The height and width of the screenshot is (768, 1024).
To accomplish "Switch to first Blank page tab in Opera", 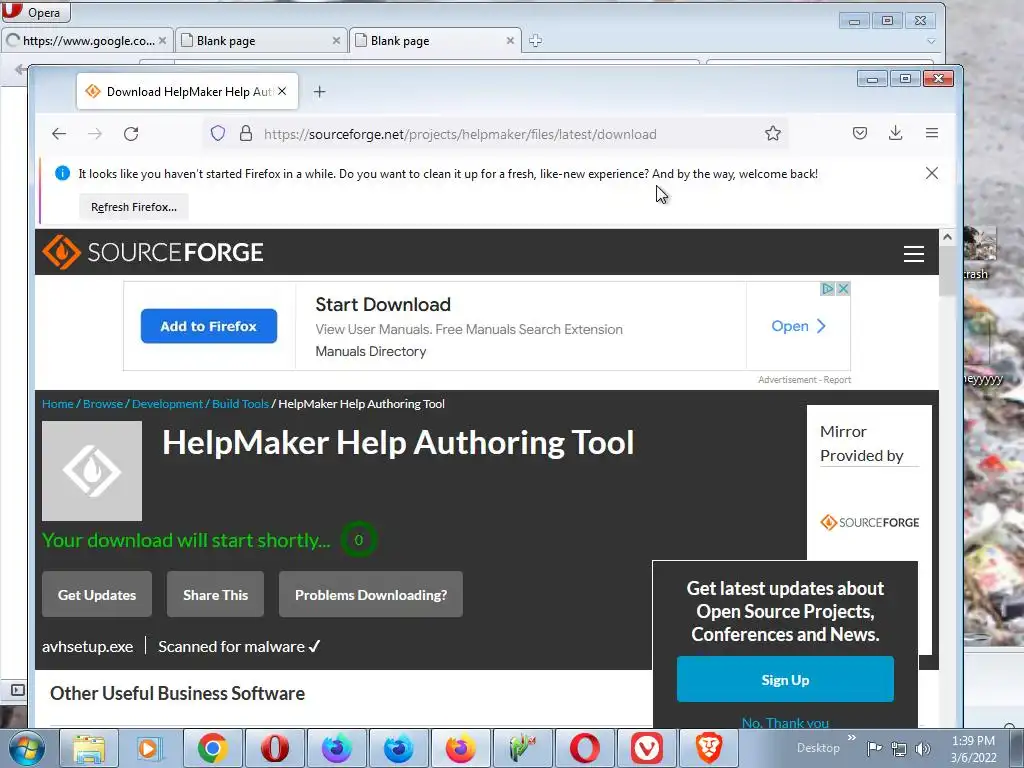I will 261,40.
